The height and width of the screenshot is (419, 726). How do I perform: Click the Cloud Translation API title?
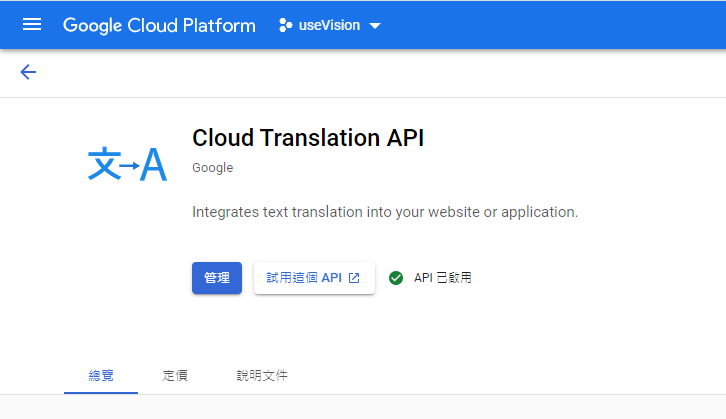point(308,138)
